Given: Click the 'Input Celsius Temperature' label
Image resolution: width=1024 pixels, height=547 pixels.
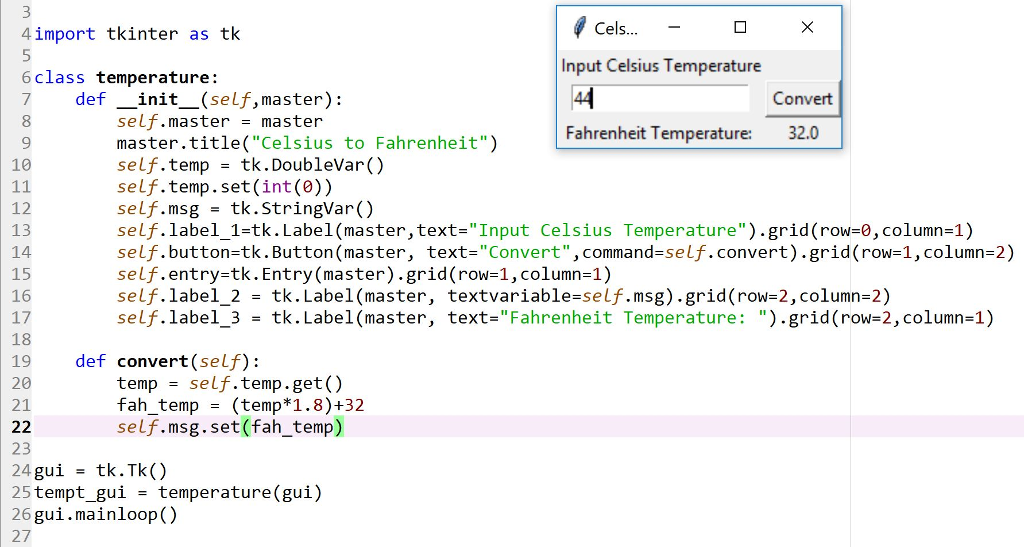Looking at the screenshot, I should click(x=661, y=66).
